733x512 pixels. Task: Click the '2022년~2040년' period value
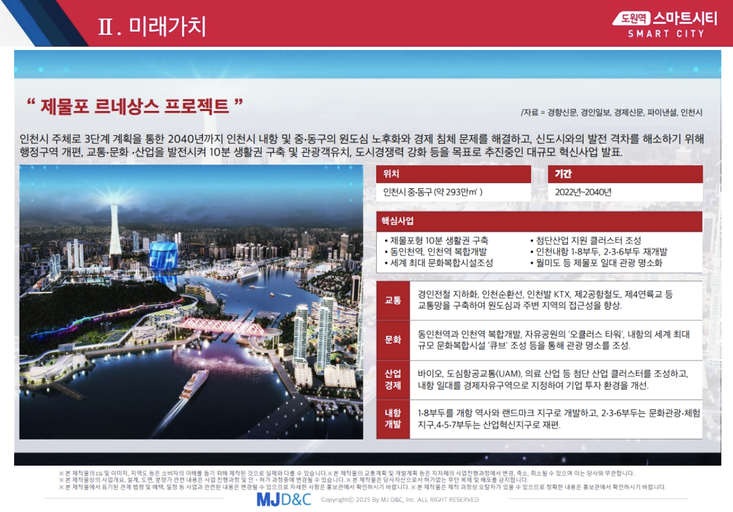click(x=583, y=192)
